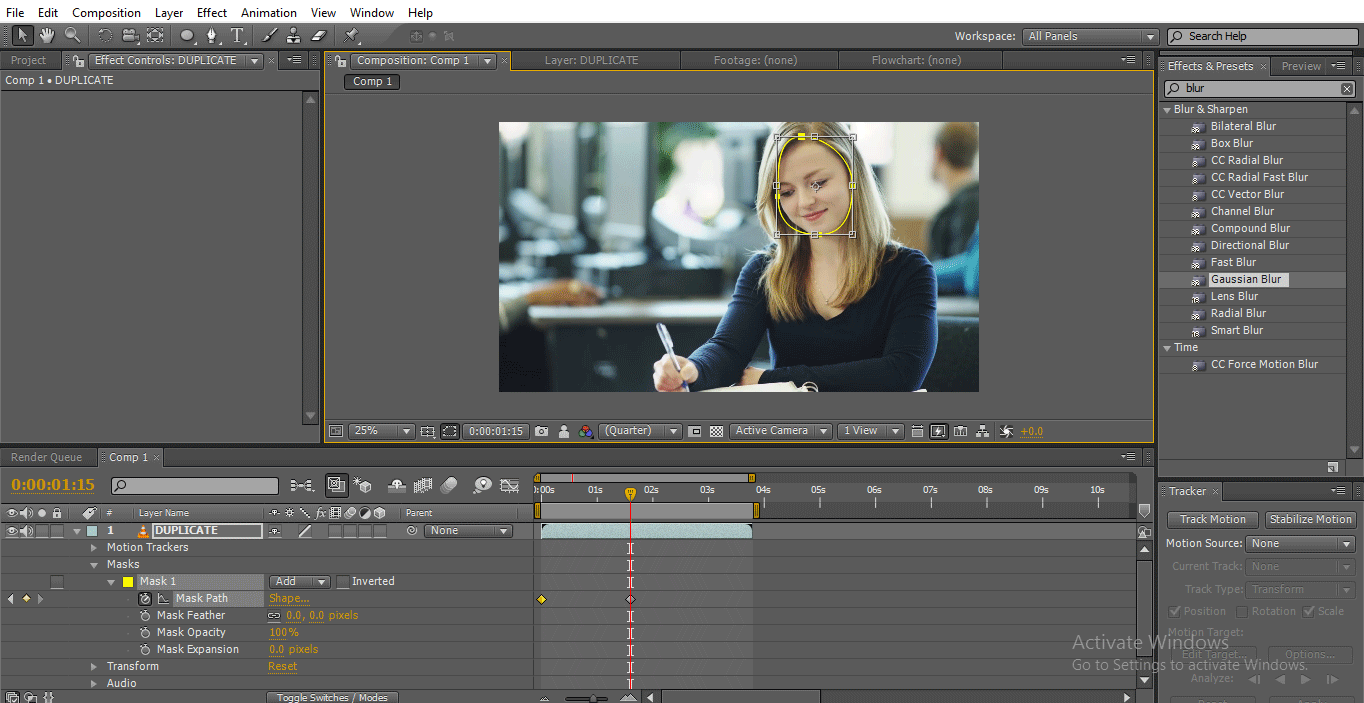
Task: Enable the Inverted mask checkbox
Action: tap(341, 581)
